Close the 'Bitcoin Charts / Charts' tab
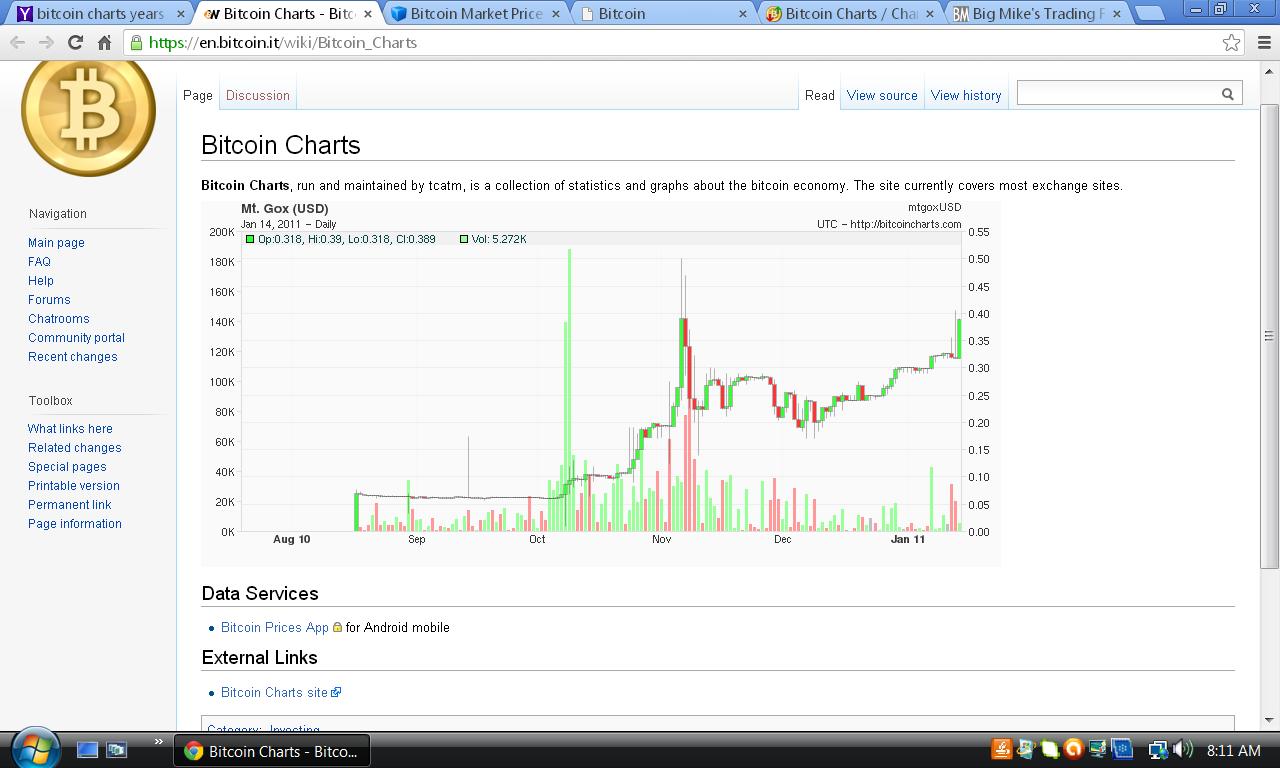The width and height of the screenshot is (1280, 768). tap(930, 14)
